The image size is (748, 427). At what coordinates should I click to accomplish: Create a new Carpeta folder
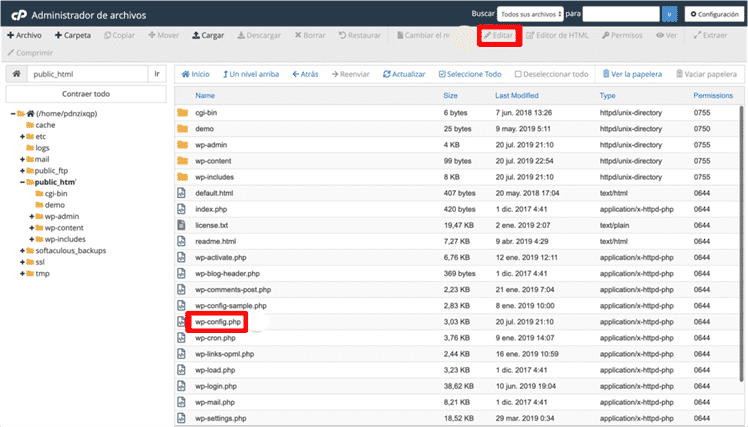point(73,35)
